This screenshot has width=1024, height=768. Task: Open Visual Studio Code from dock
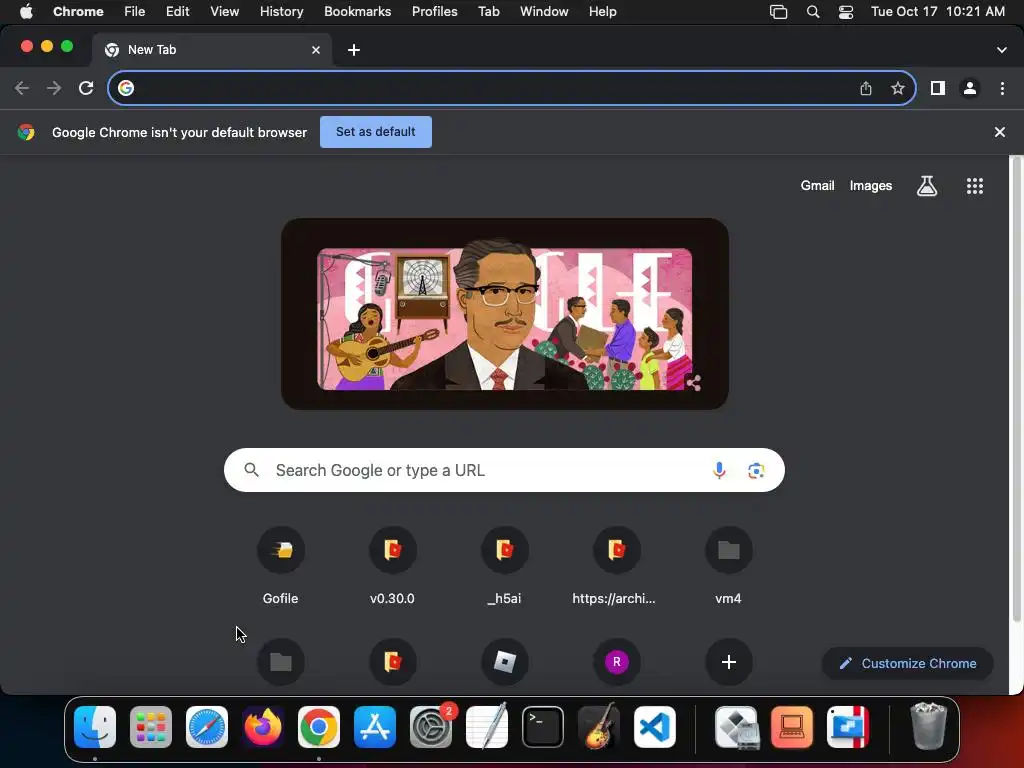point(655,727)
